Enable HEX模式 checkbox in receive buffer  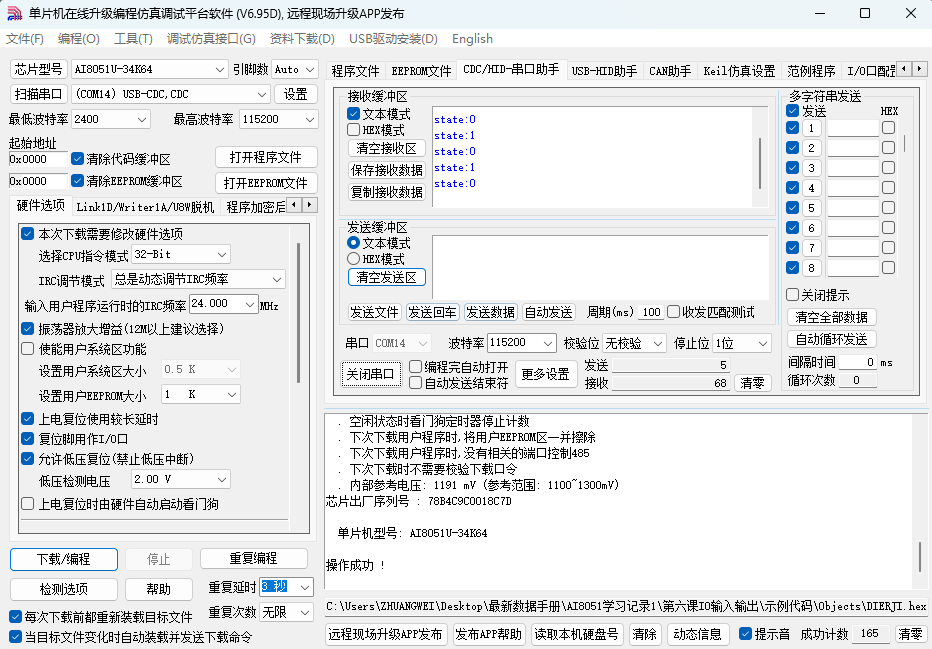(x=354, y=130)
